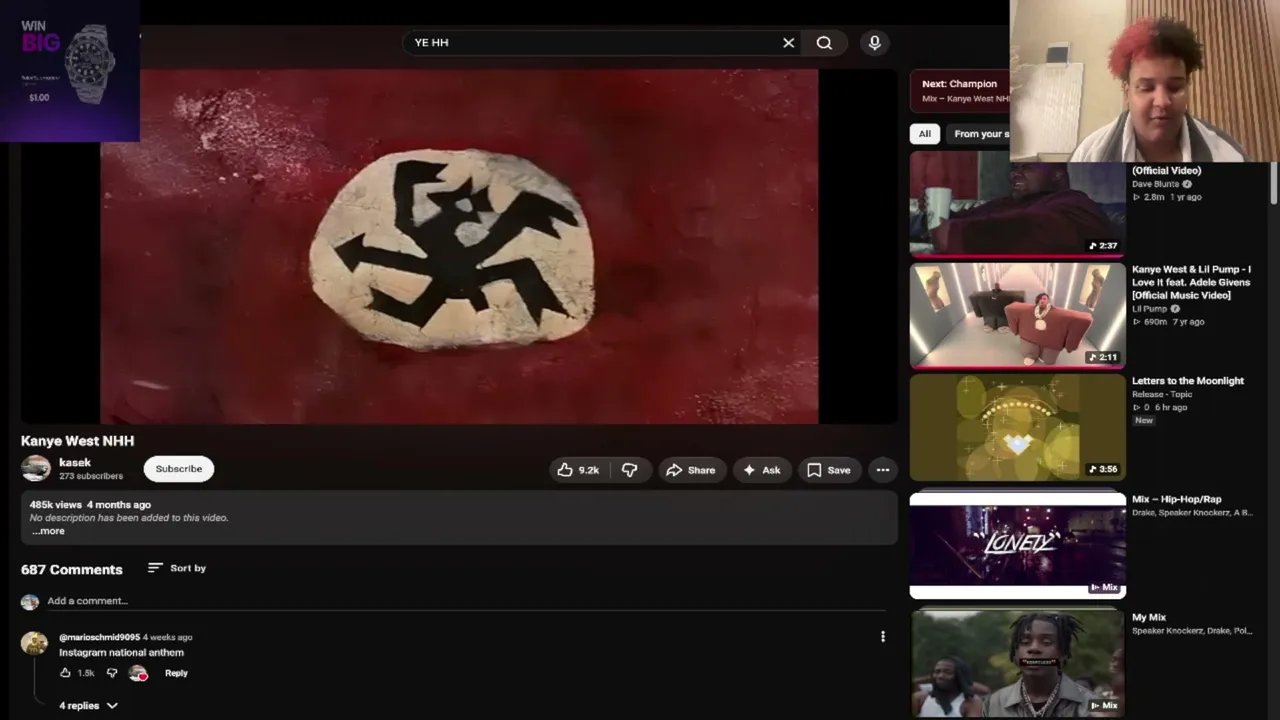Image resolution: width=1280 pixels, height=720 pixels.
Task: Click the main video player
Action: 459,246
